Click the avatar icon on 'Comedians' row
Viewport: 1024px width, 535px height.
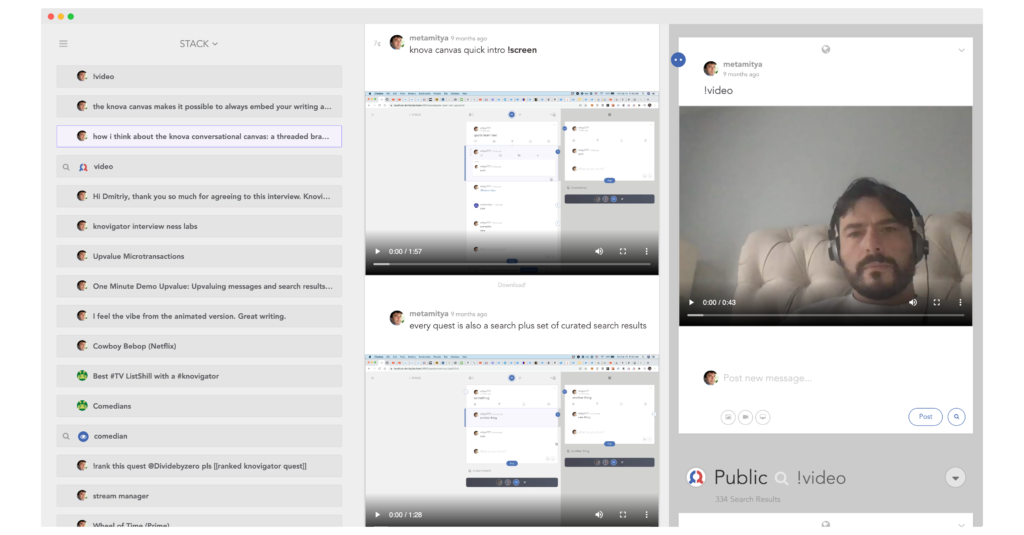click(x=82, y=406)
